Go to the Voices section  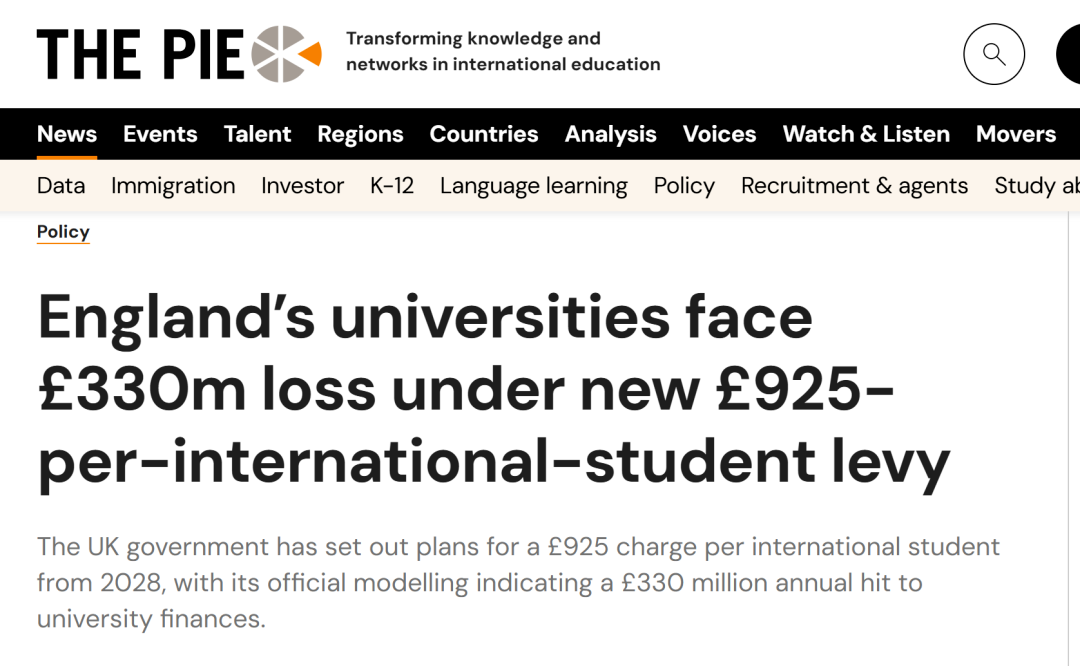click(719, 133)
